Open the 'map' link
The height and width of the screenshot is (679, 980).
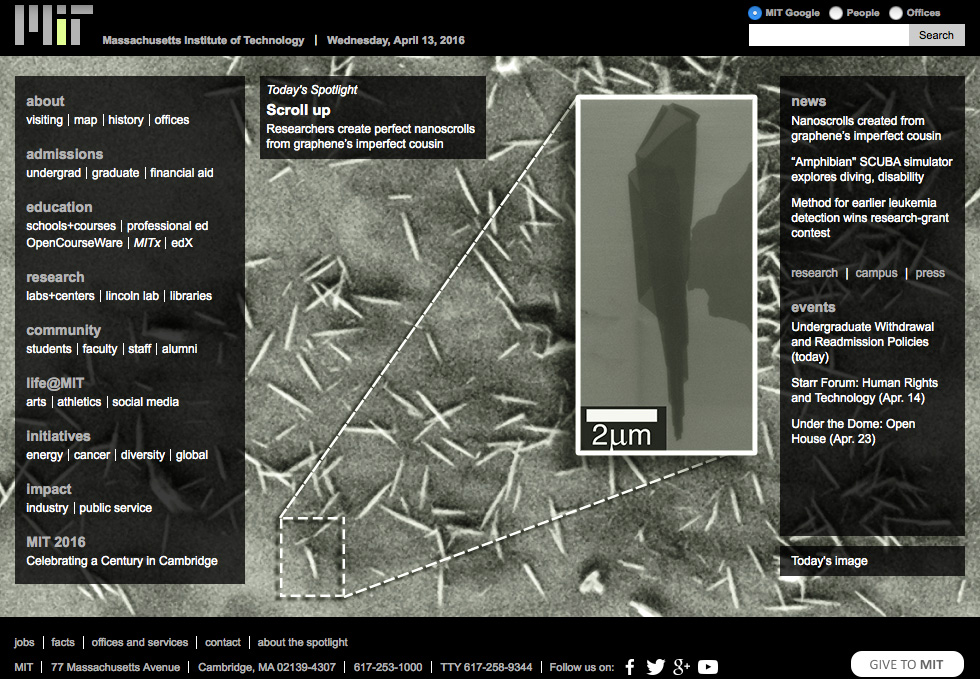point(86,120)
